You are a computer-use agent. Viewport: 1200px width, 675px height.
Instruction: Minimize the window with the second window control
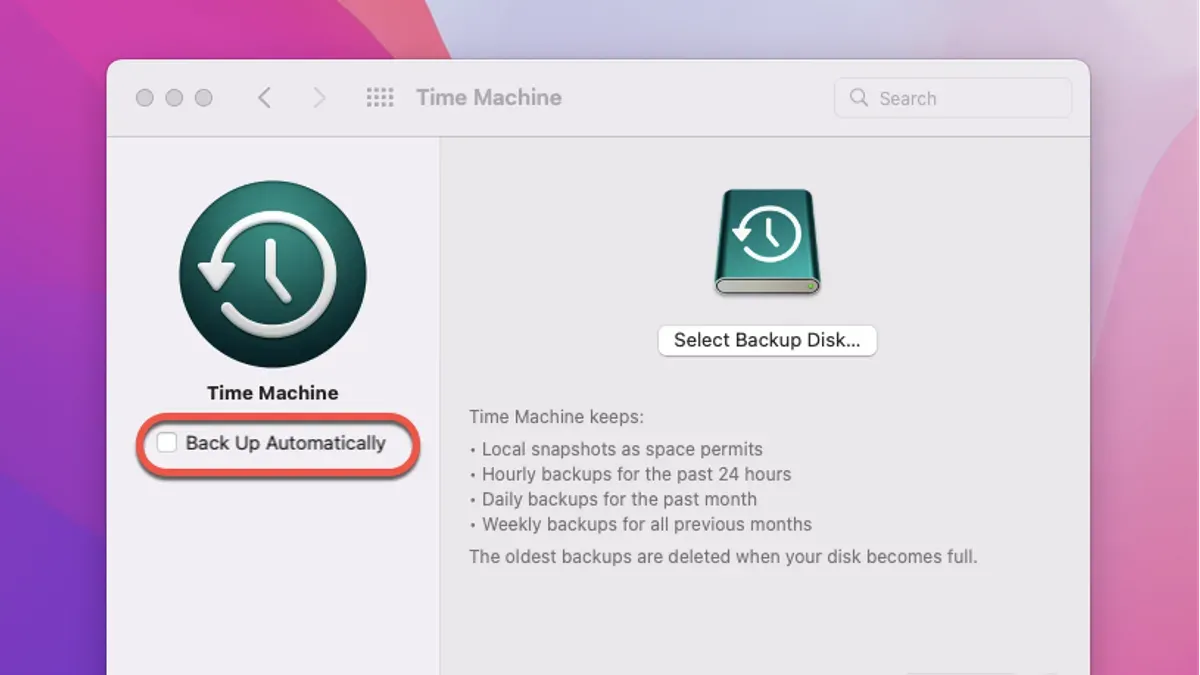pyautogui.click(x=174, y=98)
